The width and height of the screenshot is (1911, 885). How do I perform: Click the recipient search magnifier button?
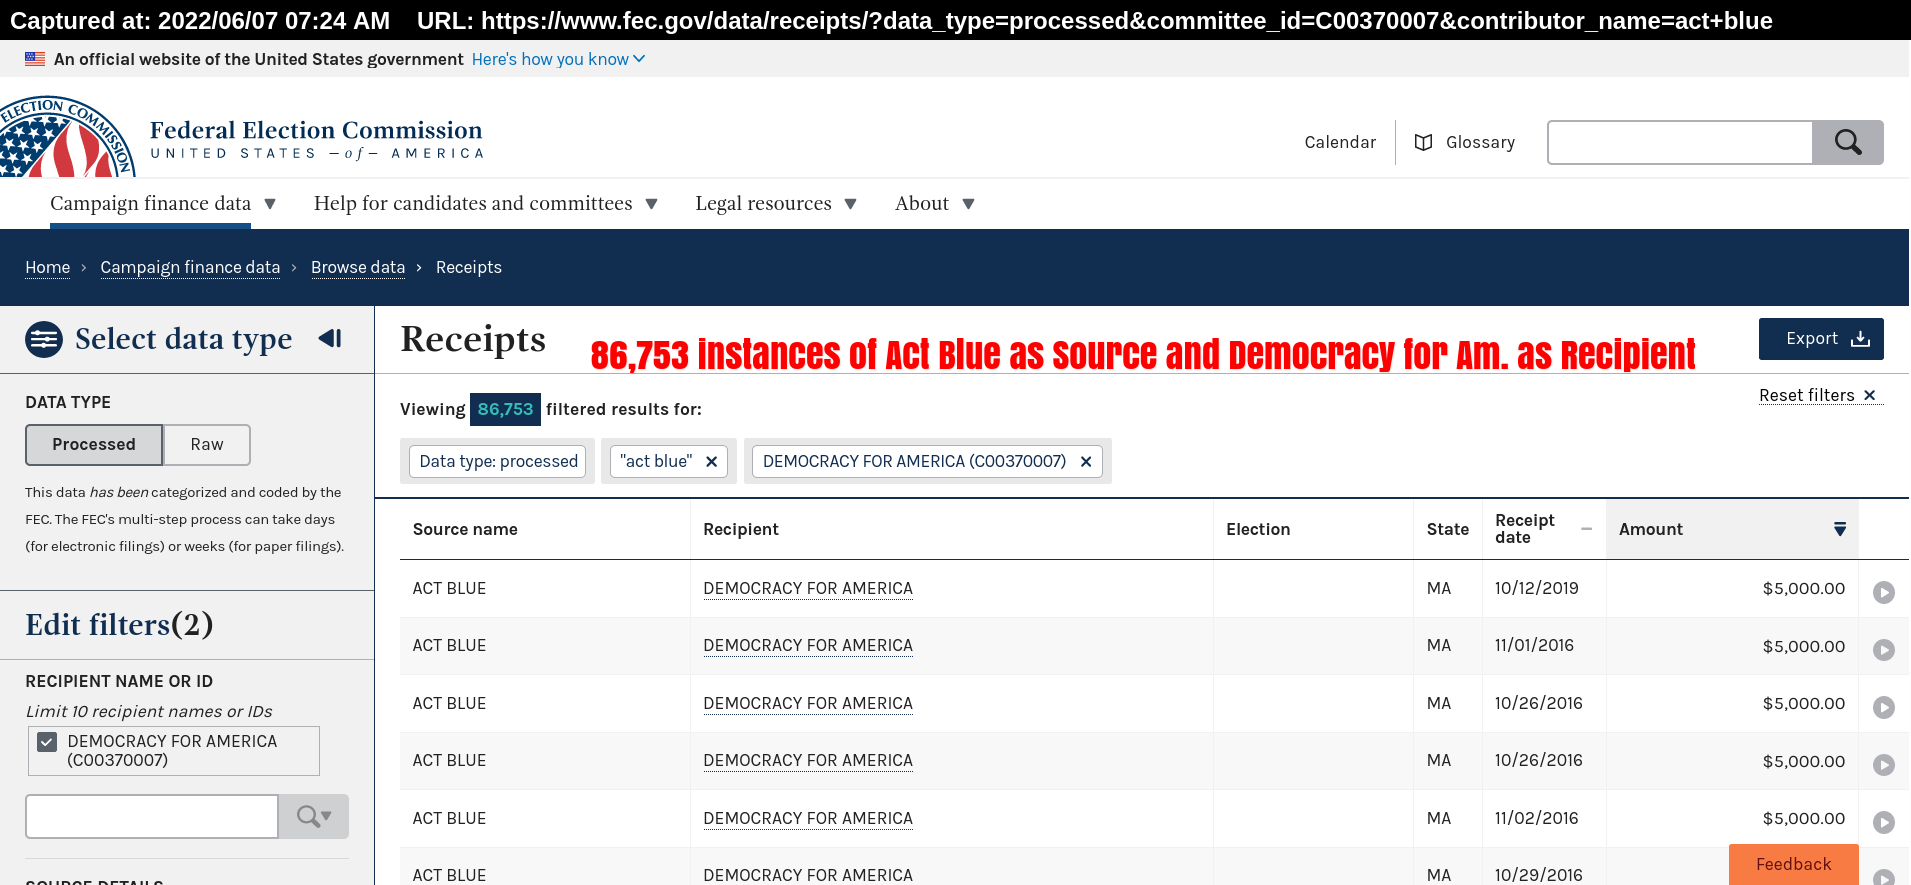tap(314, 816)
